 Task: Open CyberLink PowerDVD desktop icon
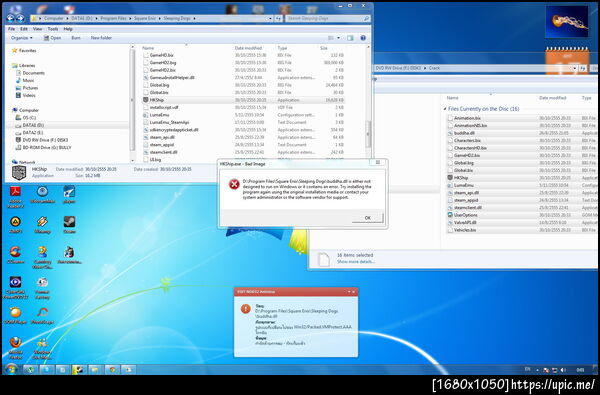[15, 287]
